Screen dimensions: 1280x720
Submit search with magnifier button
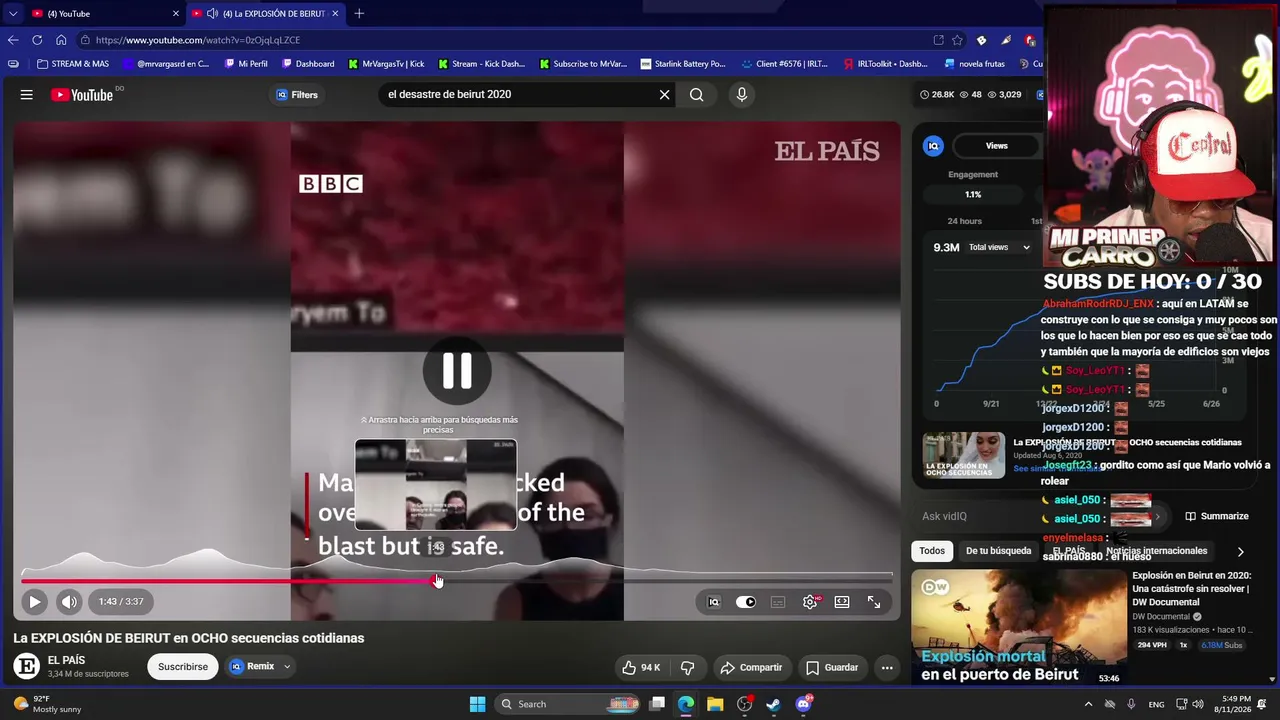697,95
